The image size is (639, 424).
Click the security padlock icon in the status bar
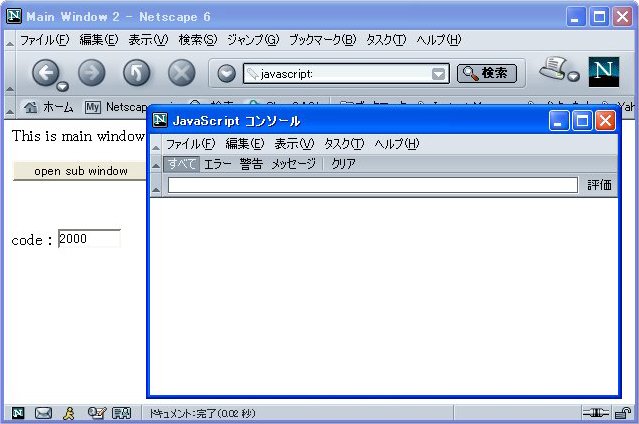click(623, 413)
